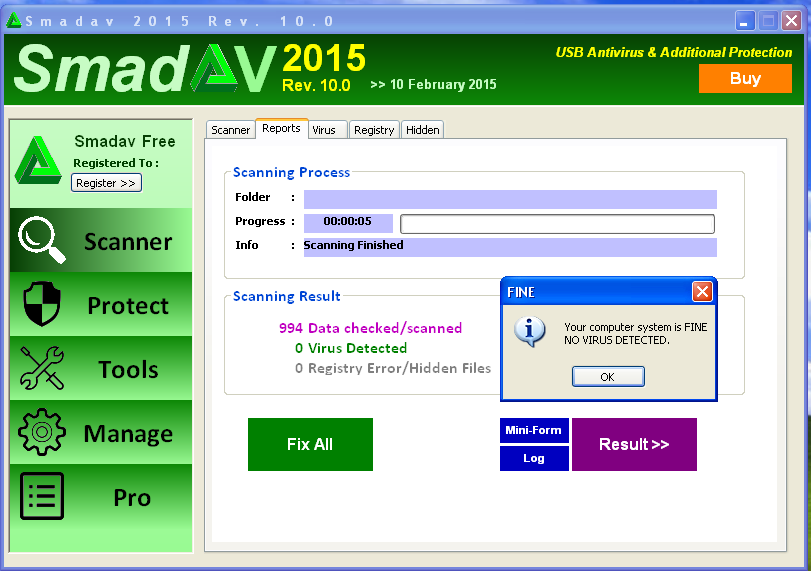The image size is (811, 571).
Task: Click the purple Result >> button
Action: (634, 444)
